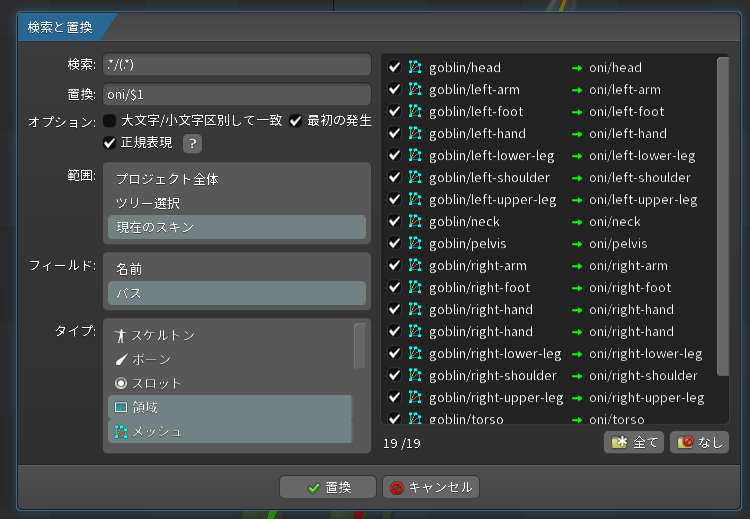Click the mesh icon beside goblin/left-arm

(x=415, y=89)
